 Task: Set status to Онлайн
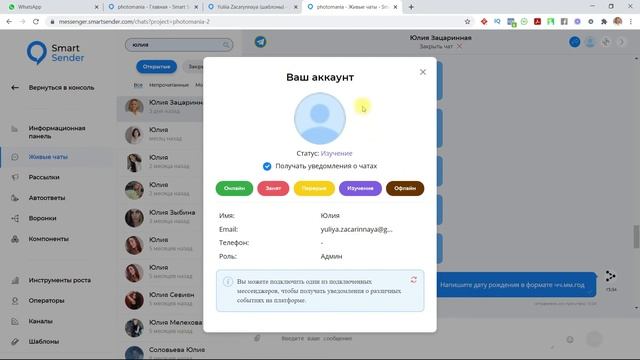(234, 189)
